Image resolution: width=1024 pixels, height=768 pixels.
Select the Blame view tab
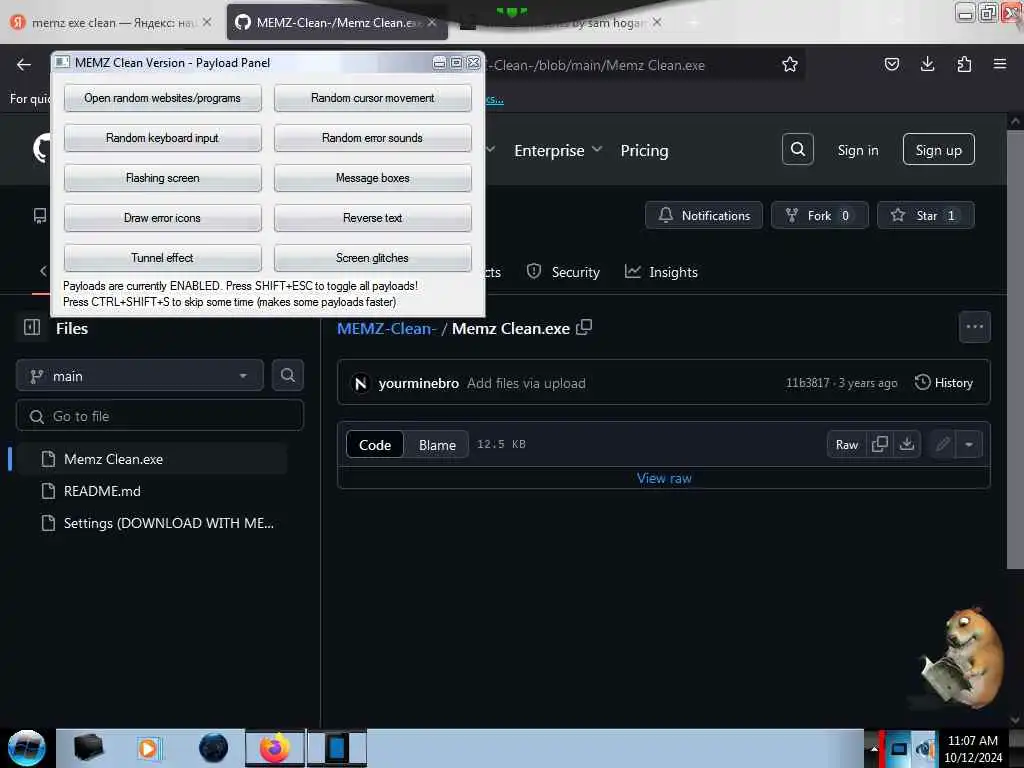click(x=437, y=445)
